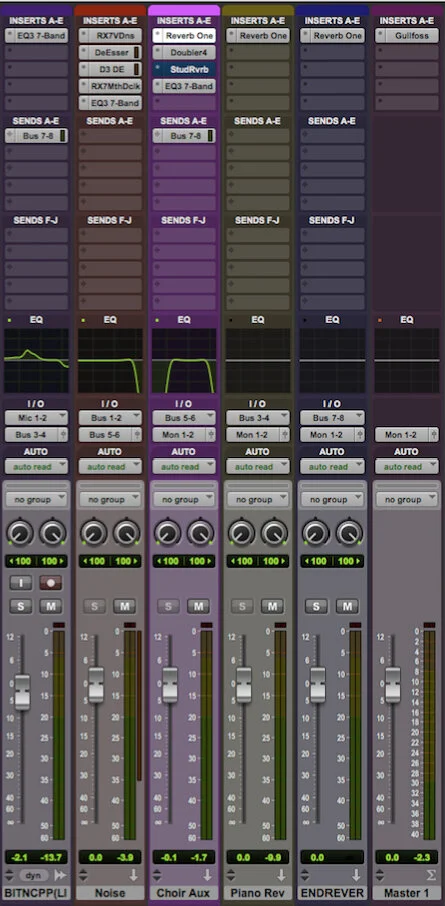Image resolution: width=445 pixels, height=906 pixels.
Task: Click the dyn button on BITNCPP track
Action: [33, 875]
